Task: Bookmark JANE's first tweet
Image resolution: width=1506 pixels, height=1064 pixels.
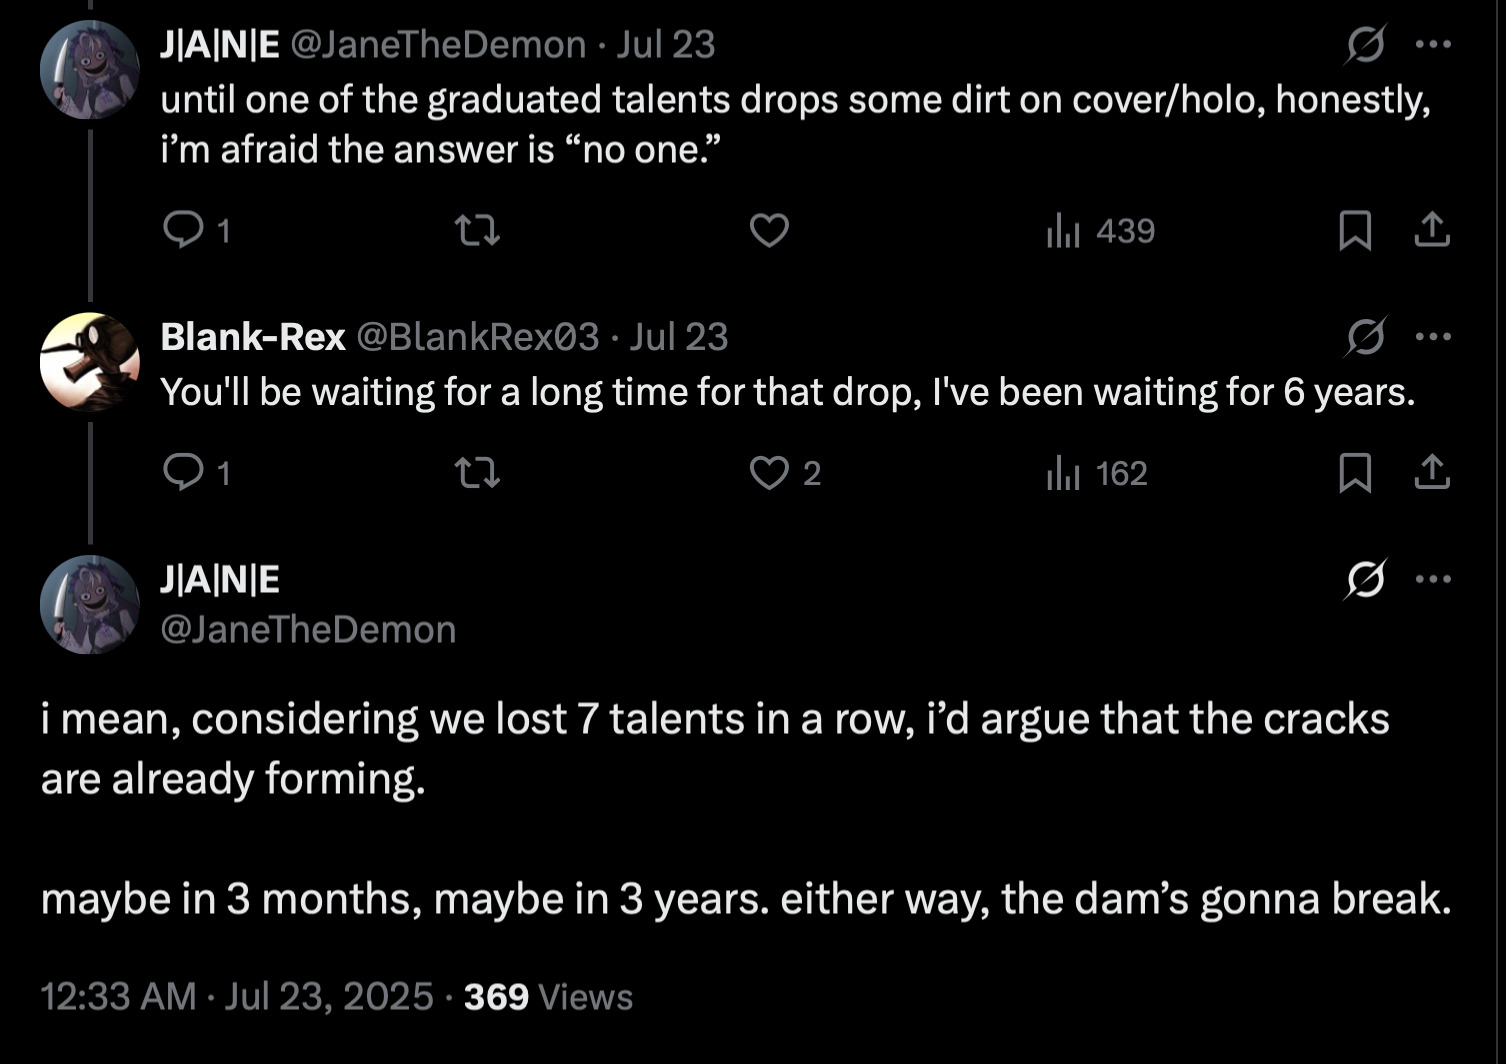Action: pos(1354,231)
